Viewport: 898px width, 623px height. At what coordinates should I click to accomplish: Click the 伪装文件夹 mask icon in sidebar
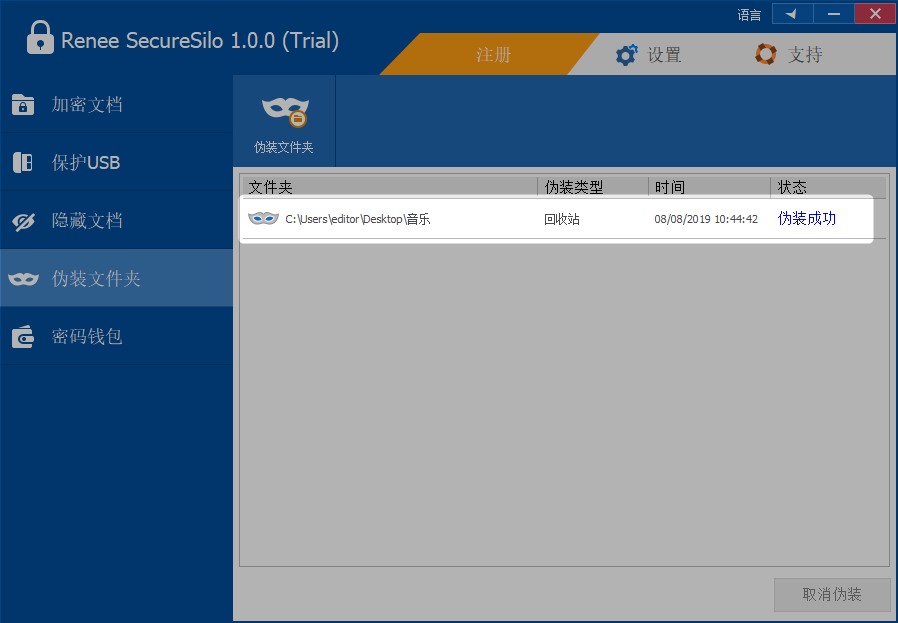click(x=23, y=279)
